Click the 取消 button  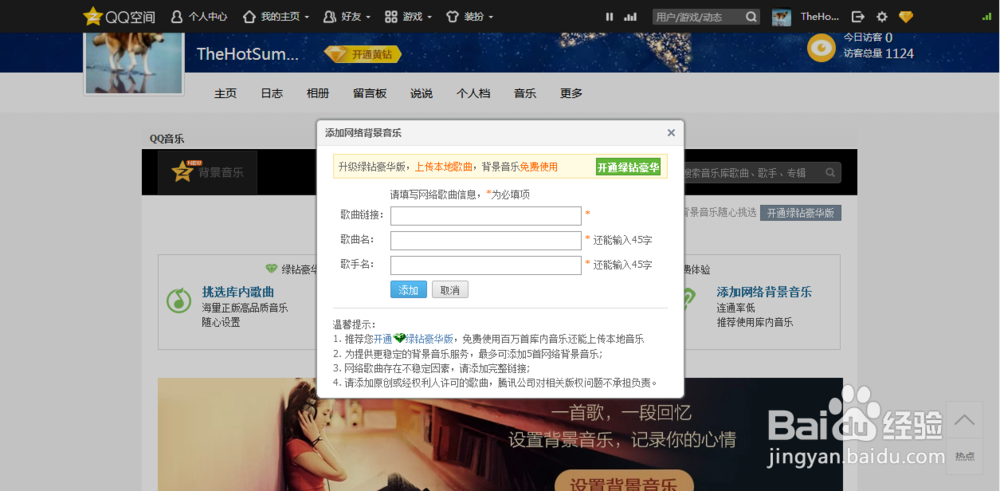pos(450,290)
